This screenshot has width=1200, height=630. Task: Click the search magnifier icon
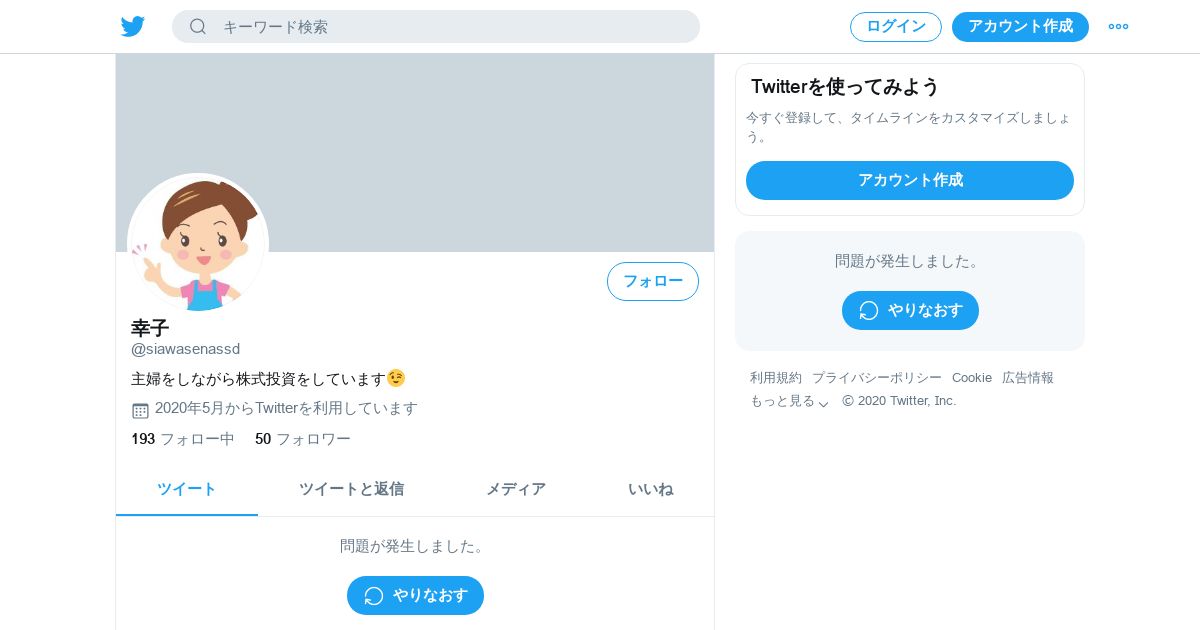(198, 27)
